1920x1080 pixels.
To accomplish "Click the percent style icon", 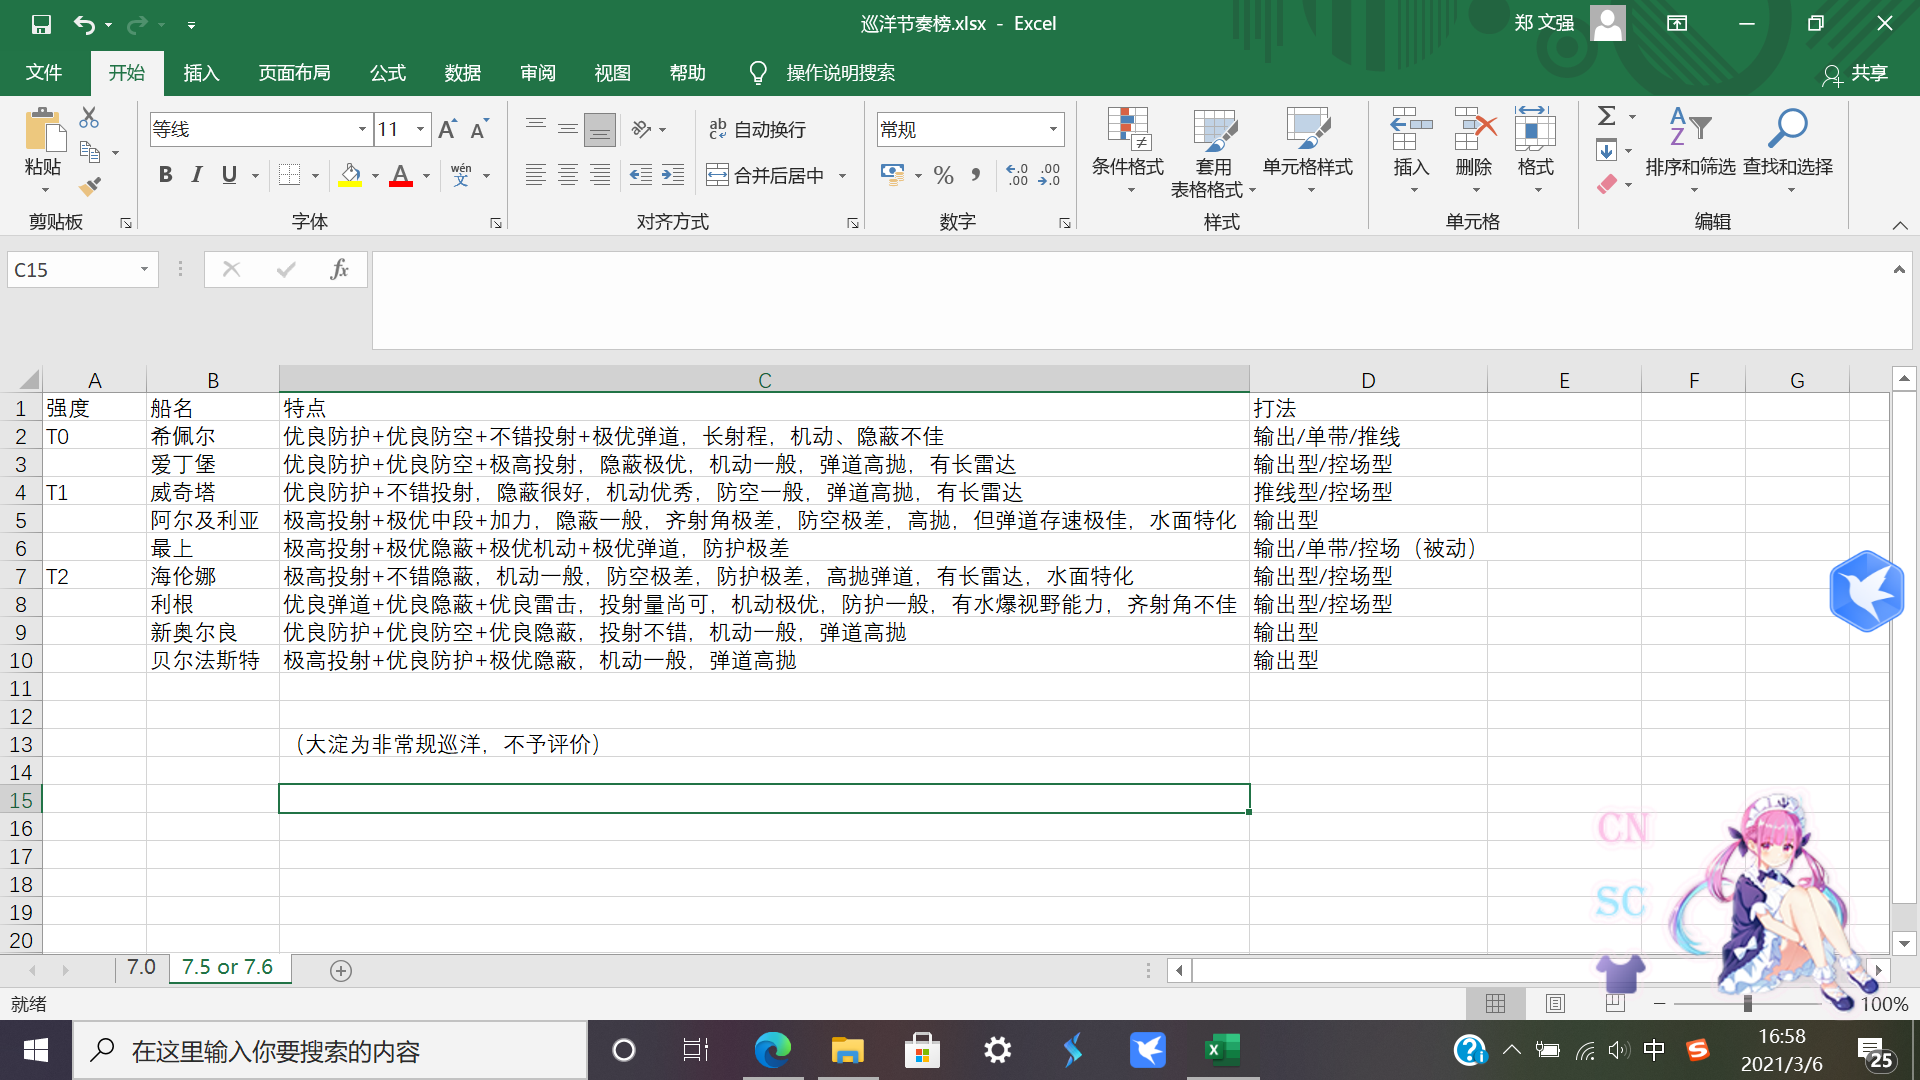I will click(x=943, y=175).
